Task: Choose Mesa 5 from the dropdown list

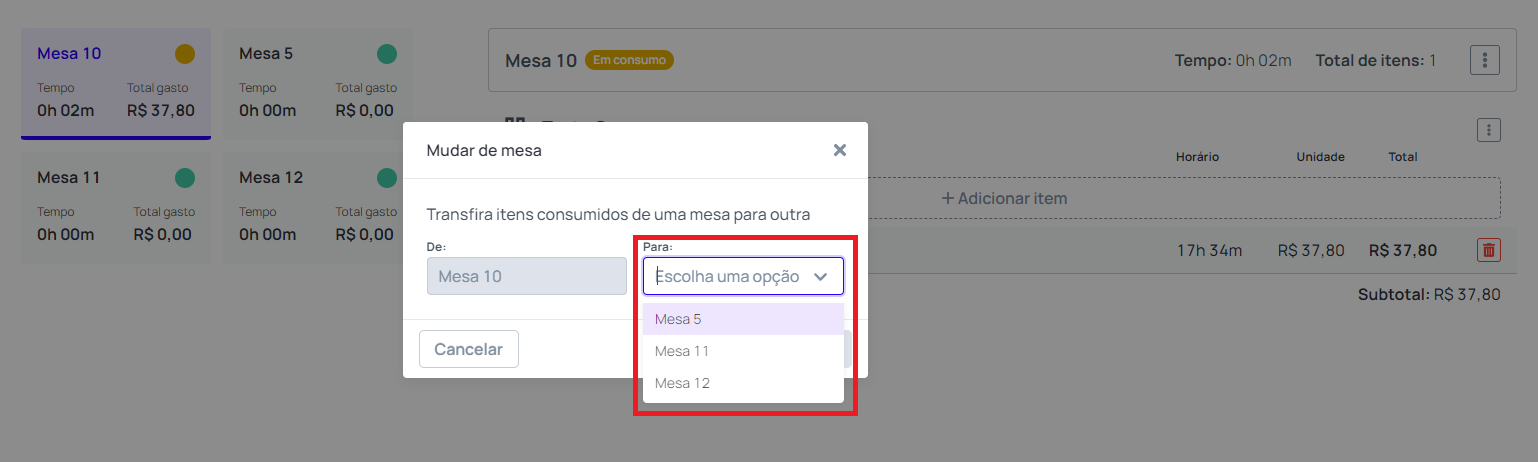Action: click(743, 319)
